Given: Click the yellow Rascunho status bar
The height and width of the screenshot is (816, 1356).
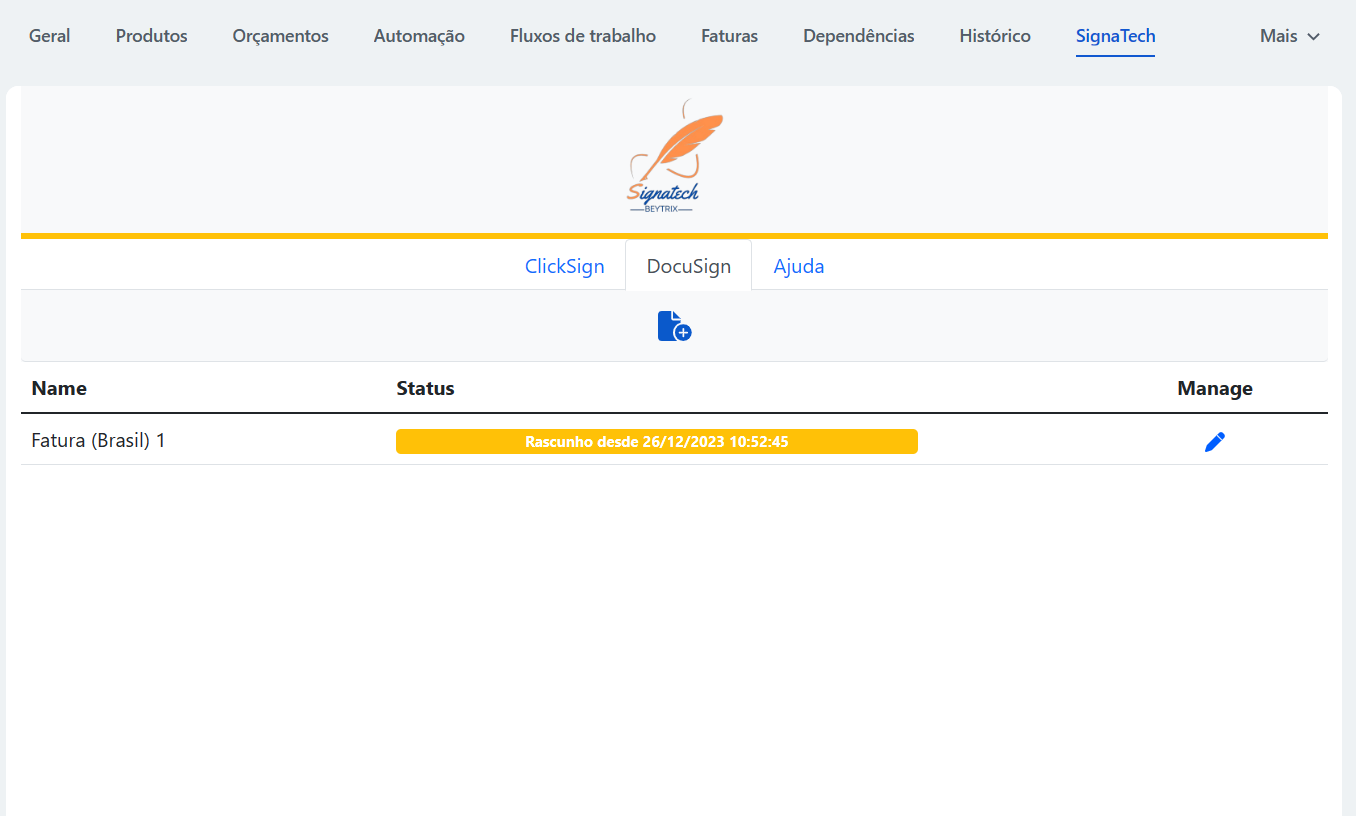Looking at the screenshot, I should 656,442.
